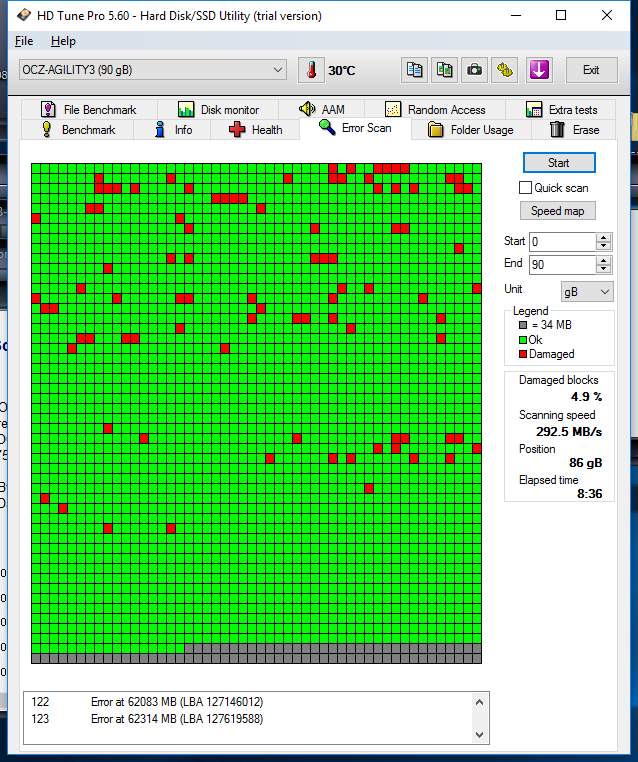Screen dimensions: 638x762
Task: Open the Help menu
Action: pyautogui.click(x=63, y=41)
